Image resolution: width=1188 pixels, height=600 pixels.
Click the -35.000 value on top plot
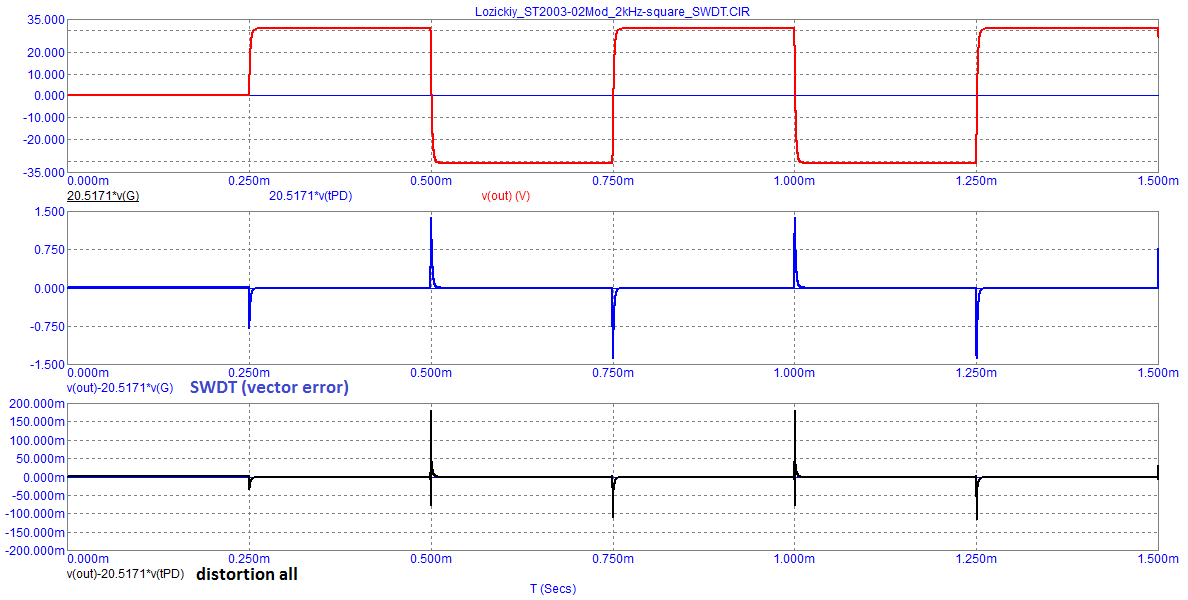point(44,173)
